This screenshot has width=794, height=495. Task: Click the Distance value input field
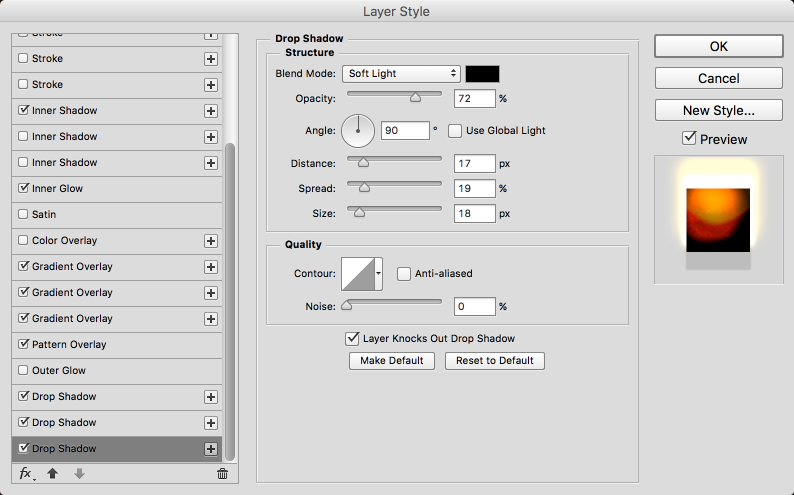[x=475, y=164]
